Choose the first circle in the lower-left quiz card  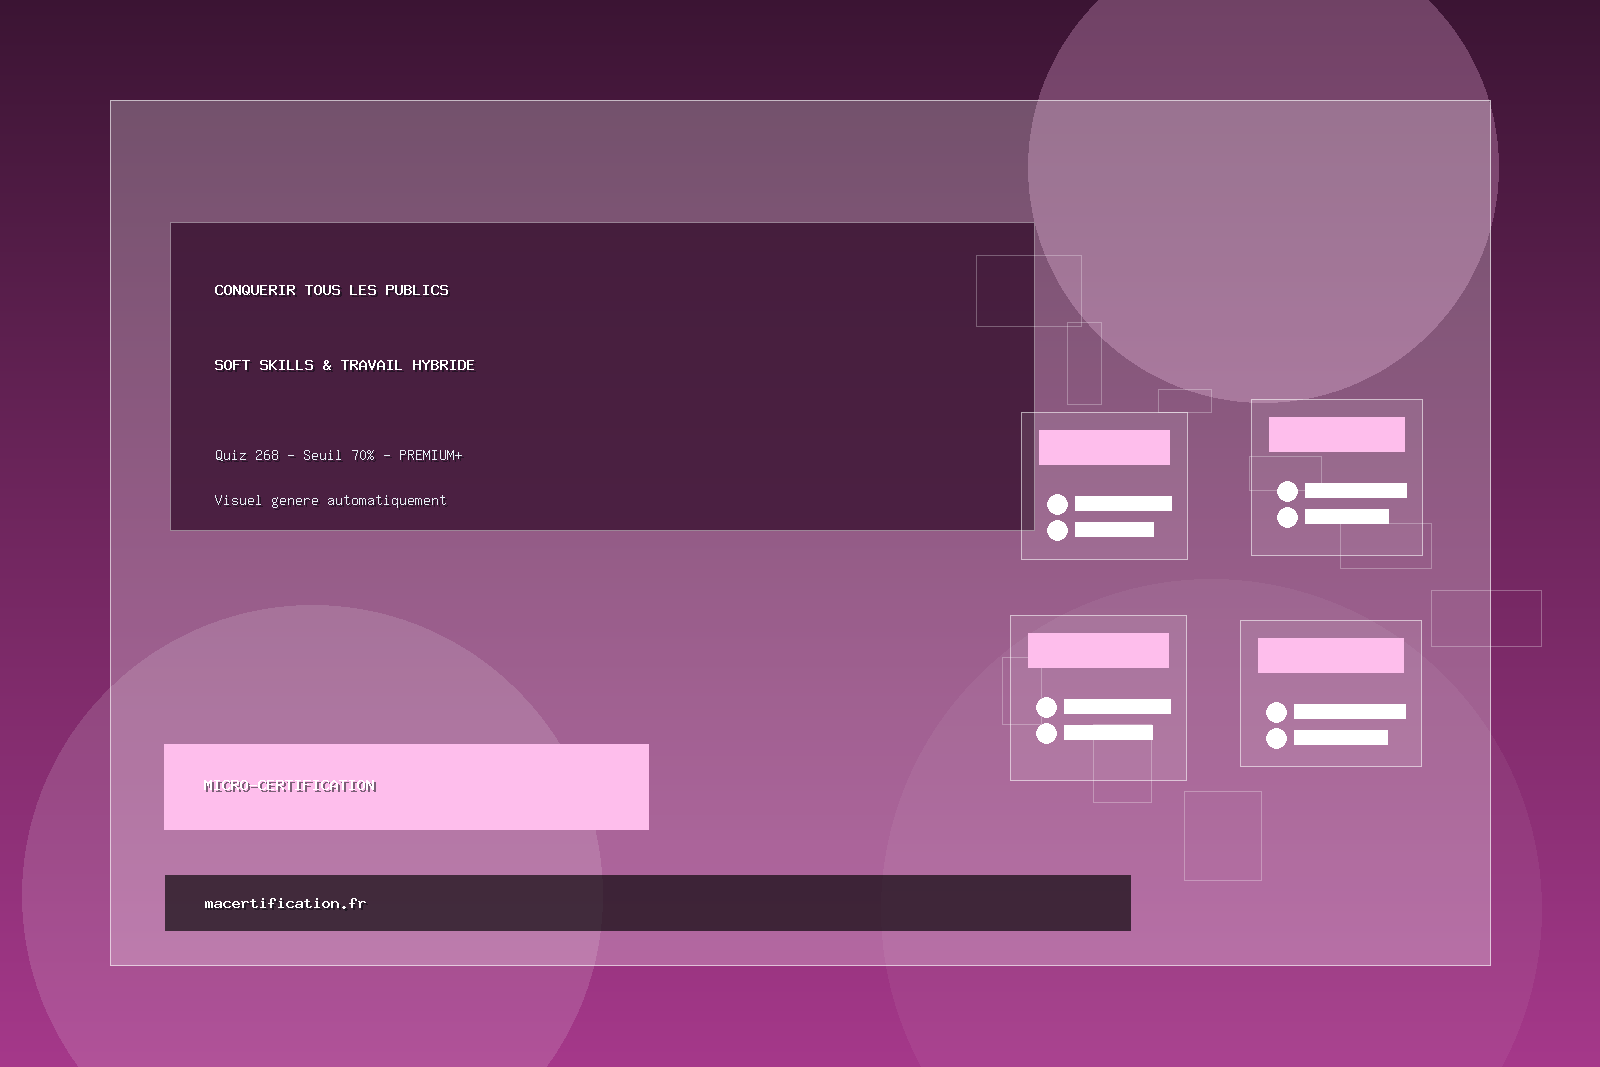point(1046,707)
